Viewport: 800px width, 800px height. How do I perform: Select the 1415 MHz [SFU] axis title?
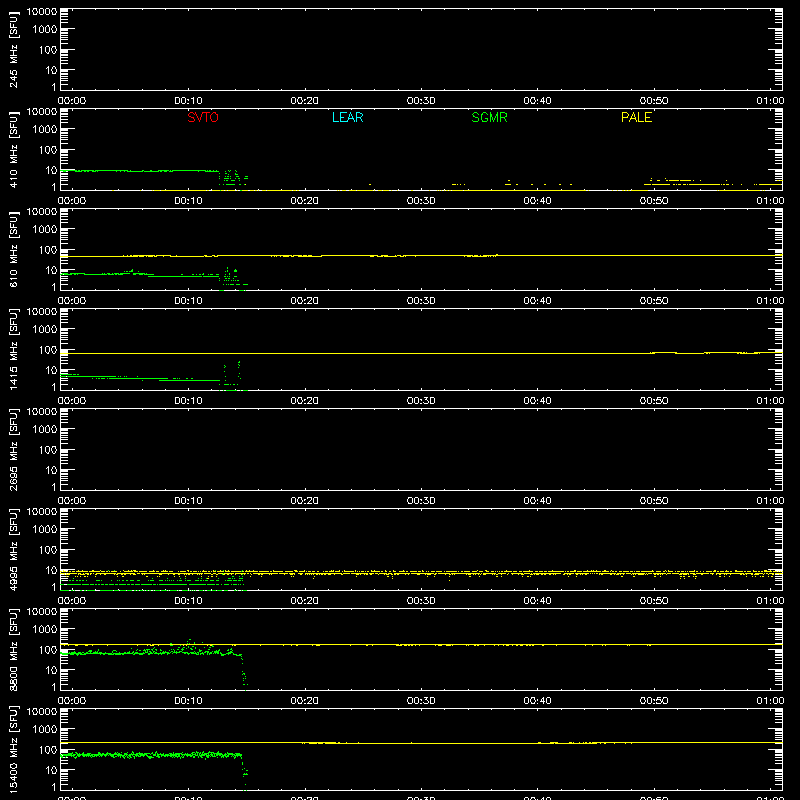(13, 349)
